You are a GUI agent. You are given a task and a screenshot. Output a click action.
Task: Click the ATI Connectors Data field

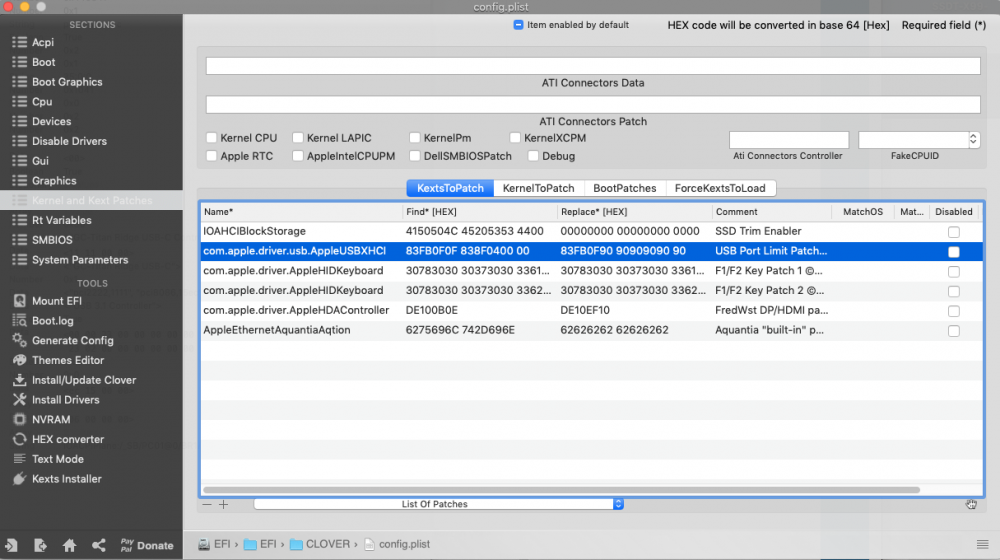pyautogui.click(x=593, y=66)
